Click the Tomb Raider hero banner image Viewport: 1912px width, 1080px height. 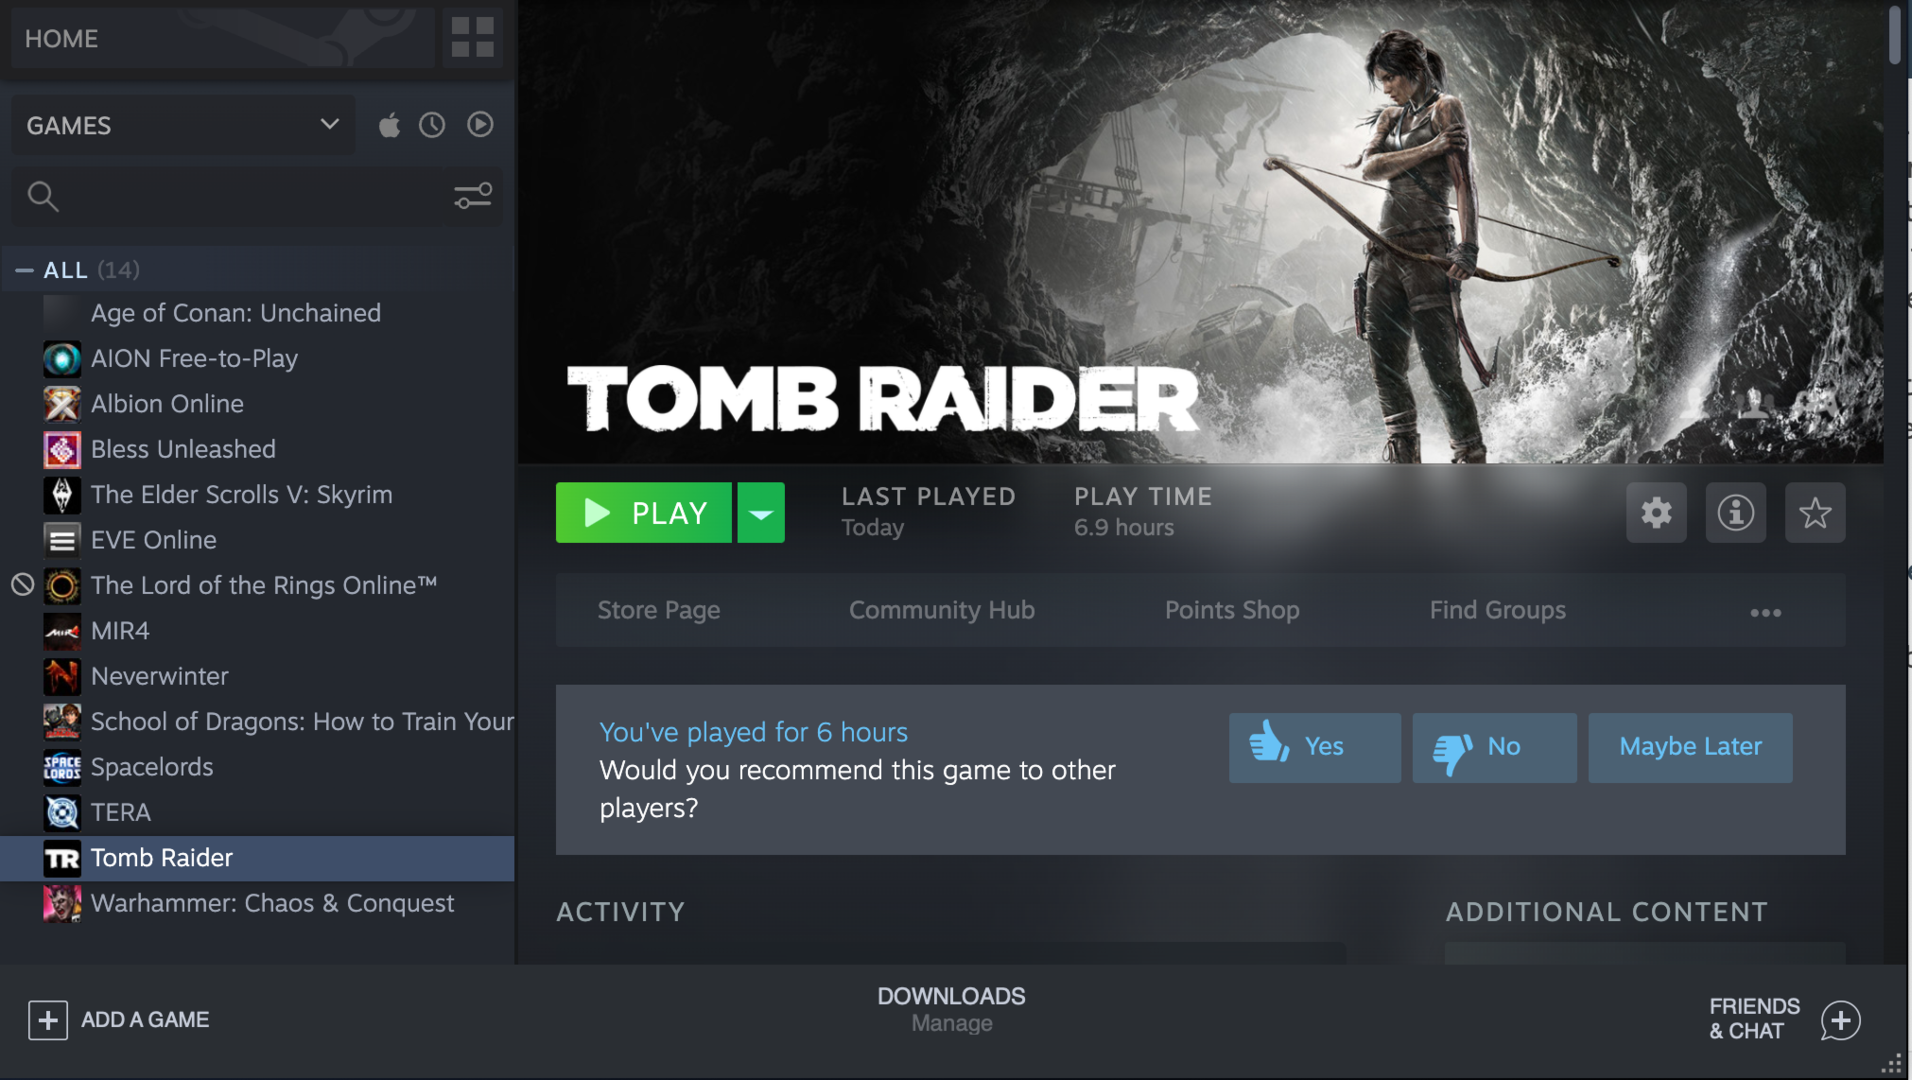pyautogui.click(x=1200, y=231)
